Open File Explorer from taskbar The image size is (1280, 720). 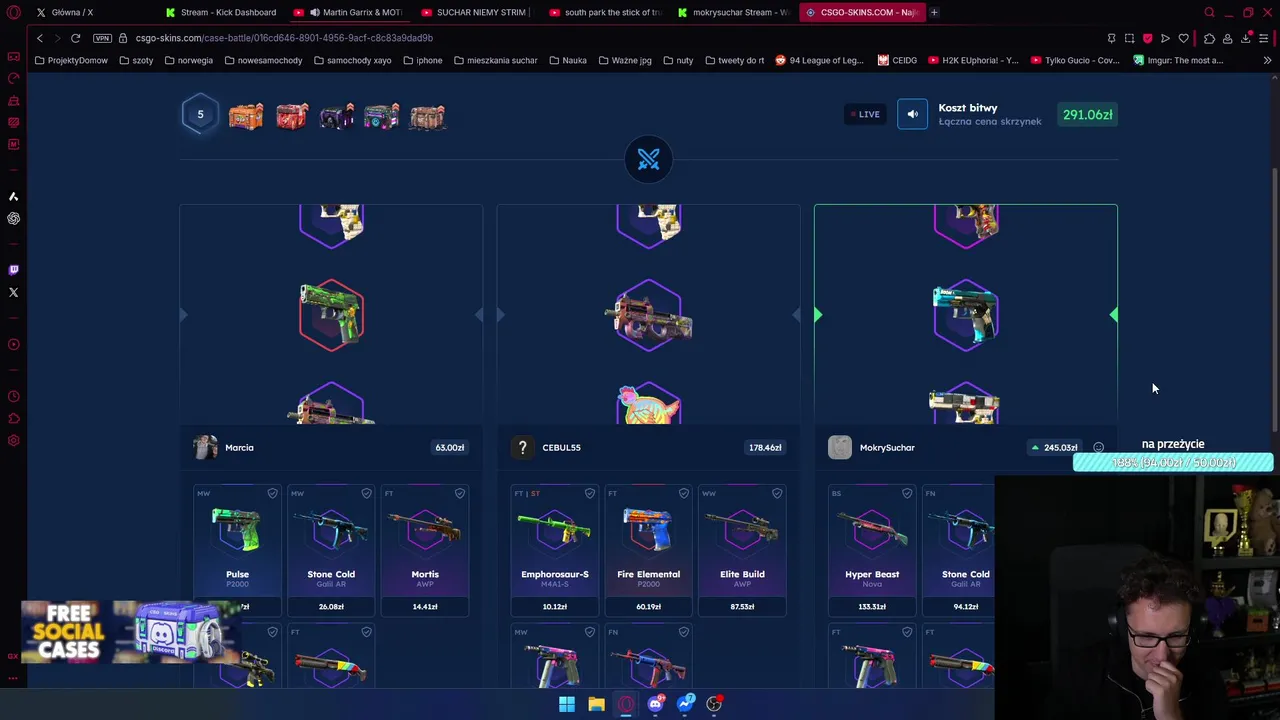click(596, 704)
